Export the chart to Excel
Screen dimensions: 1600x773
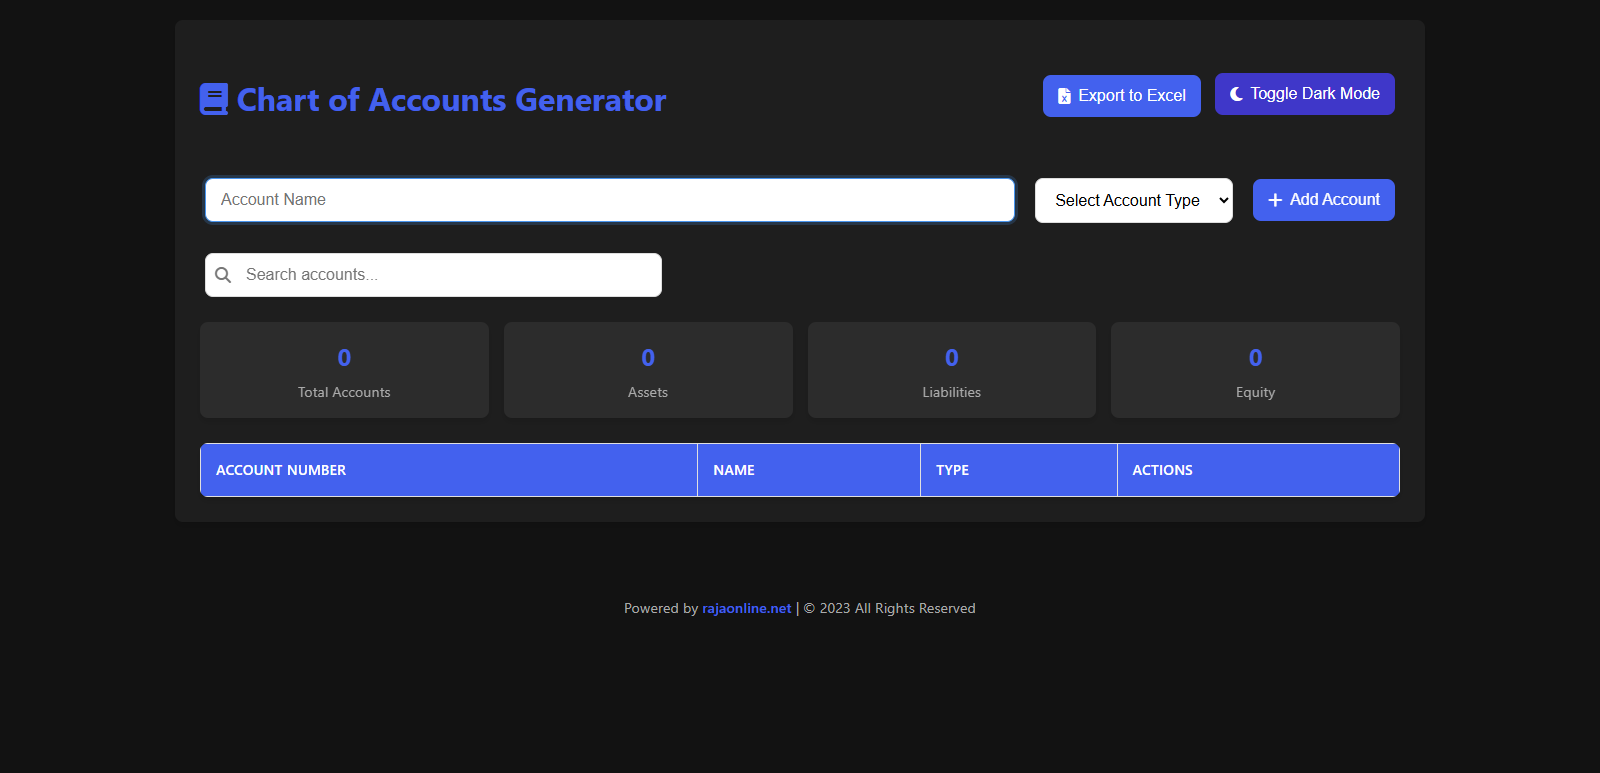coord(1122,96)
